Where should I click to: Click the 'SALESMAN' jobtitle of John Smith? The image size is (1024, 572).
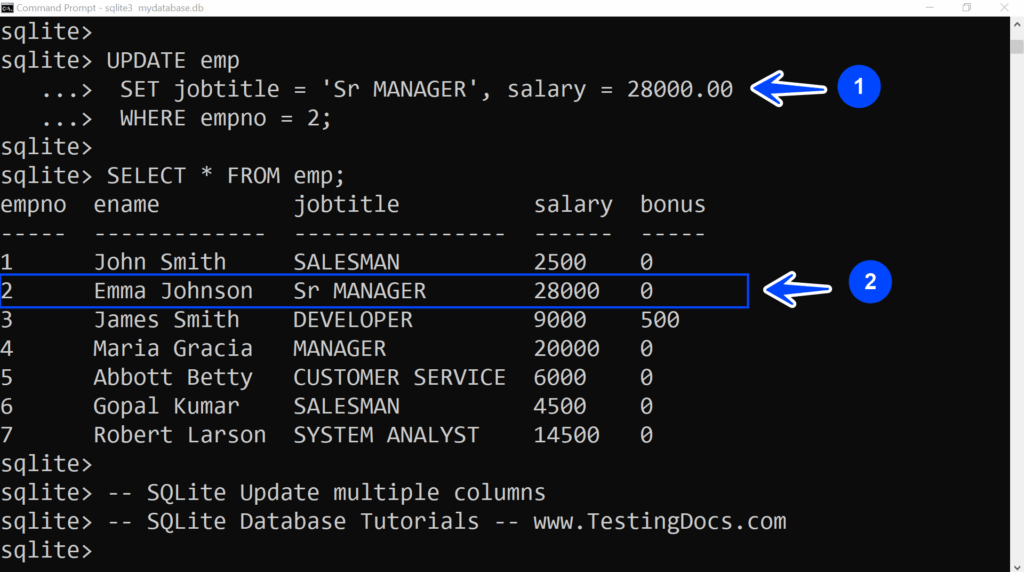[x=346, y=262]
